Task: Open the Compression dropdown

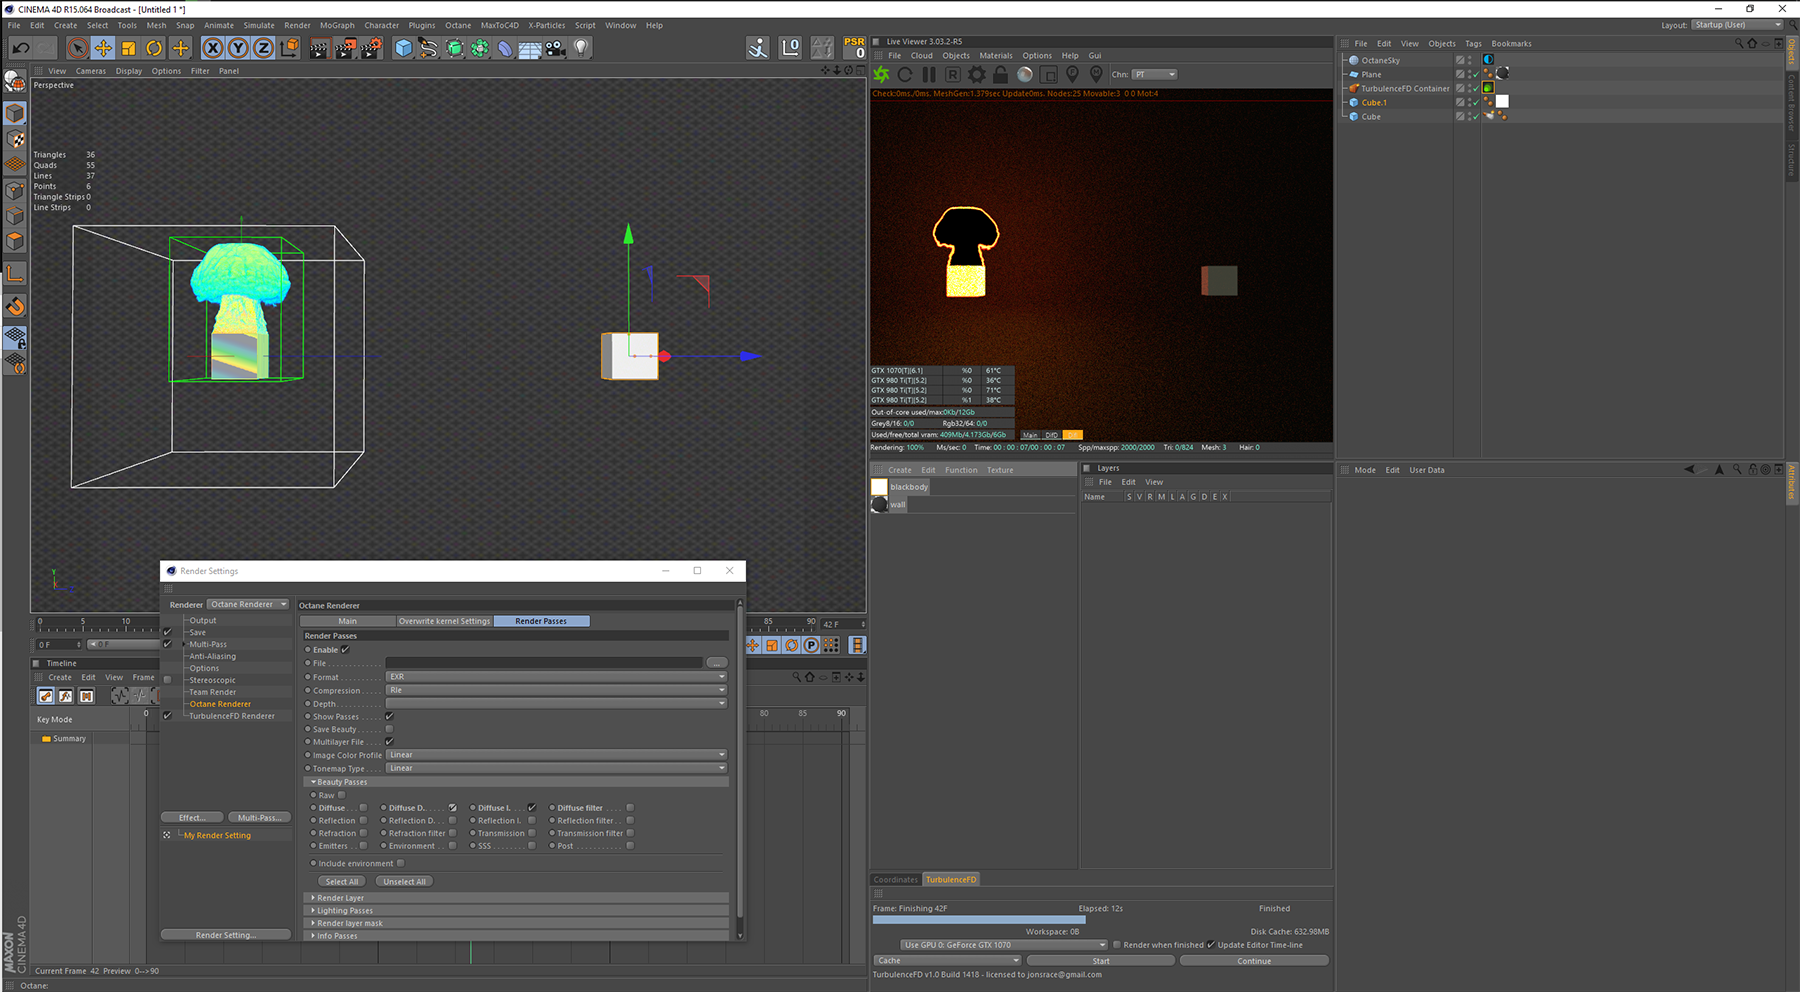Action: [x=556, y=690]
